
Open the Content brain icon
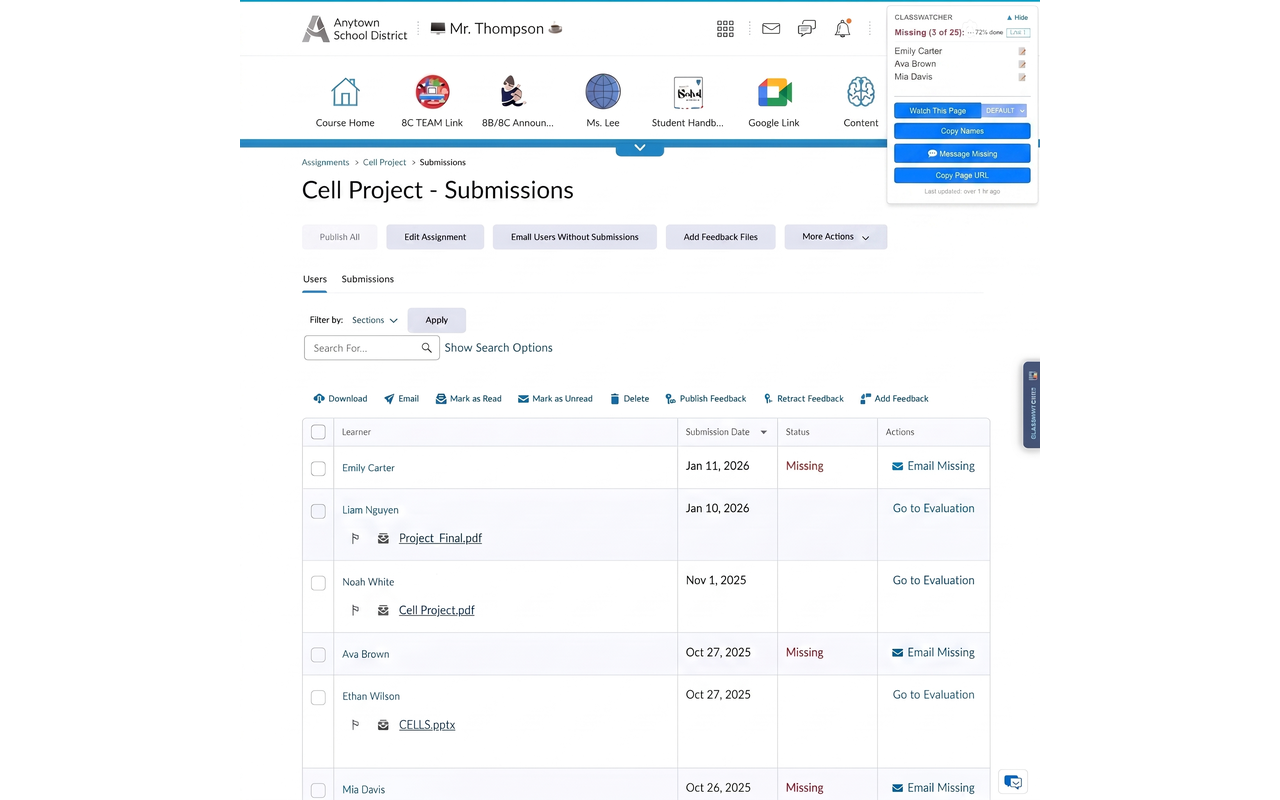coord(860,92)
